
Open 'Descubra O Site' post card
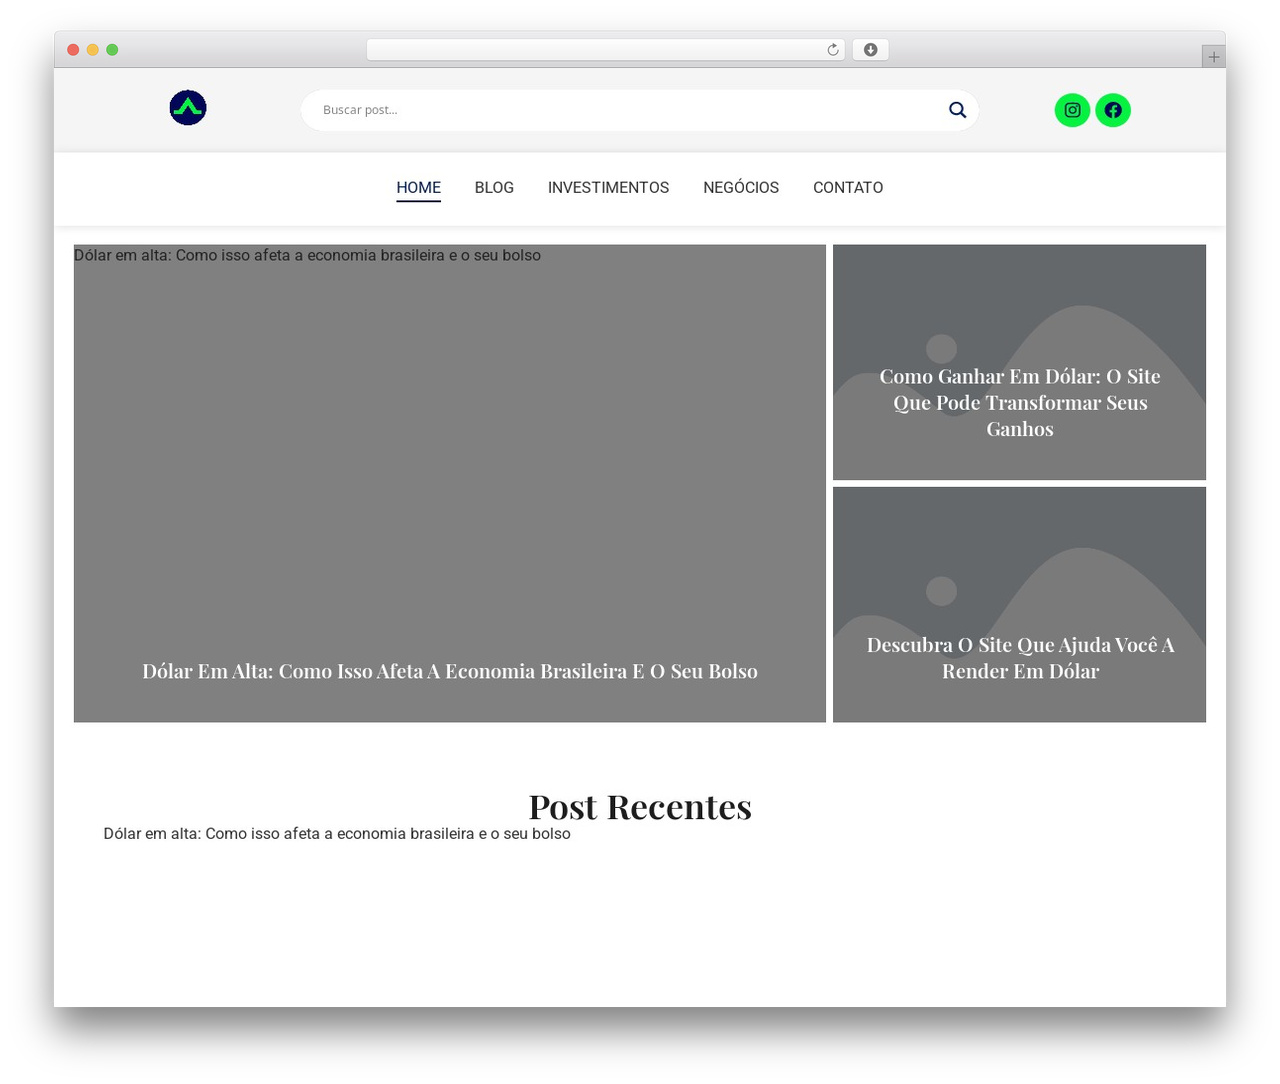click(1019, 604)
